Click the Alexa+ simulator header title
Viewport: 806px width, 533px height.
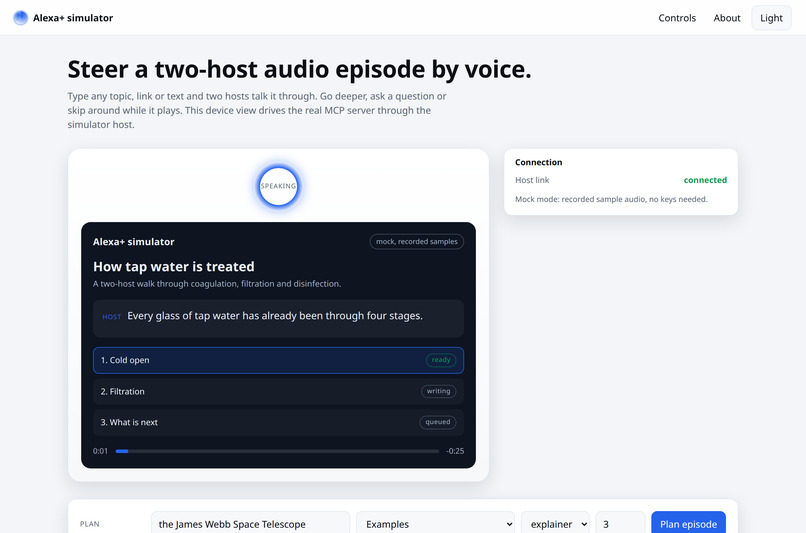[x=73, y=18]
